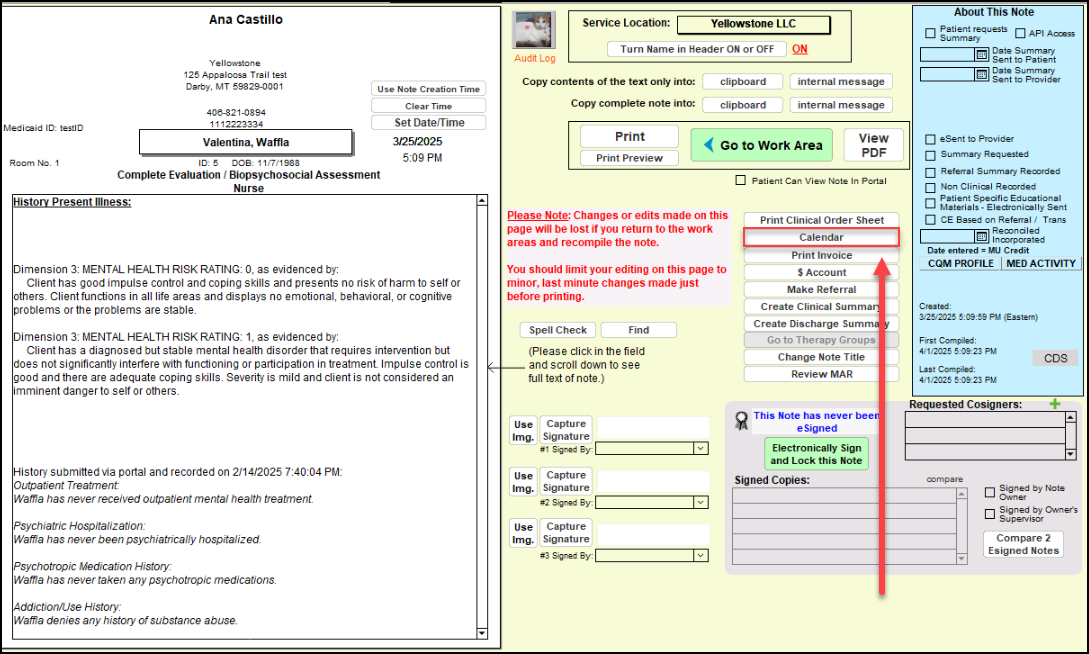This screenshot has width=1089, height=654.
Task: Click the green plus to add cosigner
Action: pyautogui.click(x=1053, y=404)
